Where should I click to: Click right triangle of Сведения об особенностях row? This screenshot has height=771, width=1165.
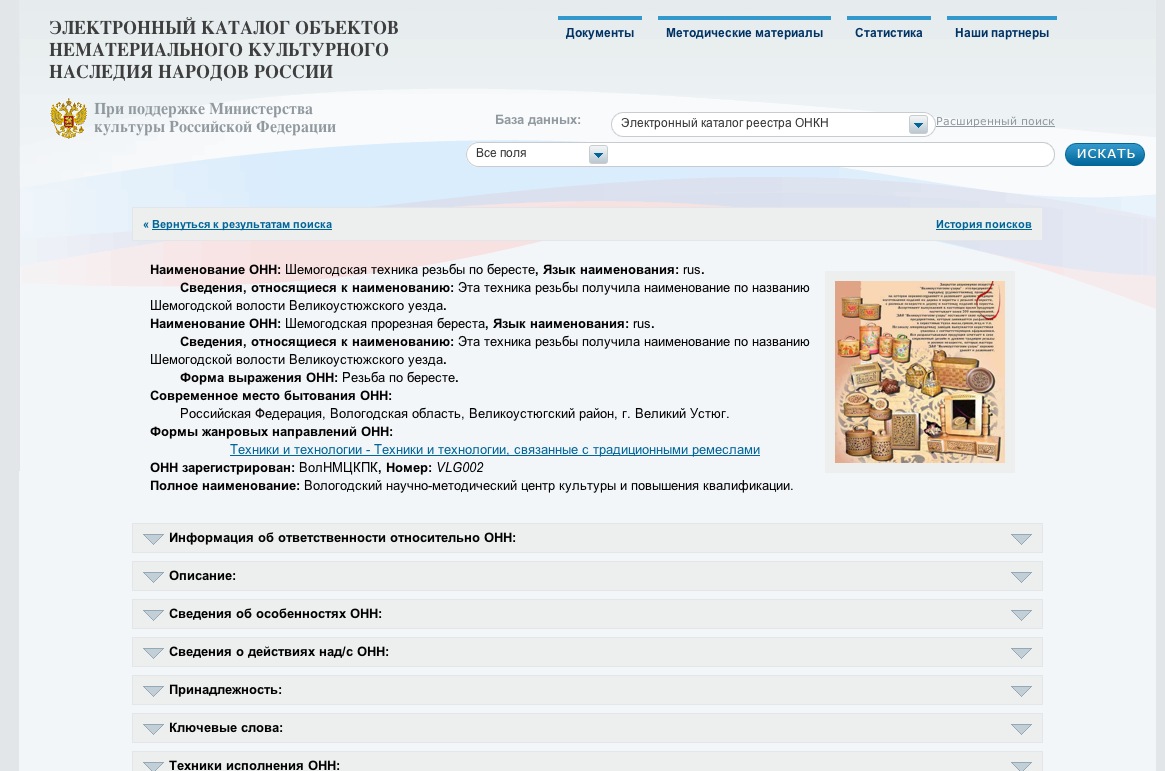click(x=1022, y=615)
